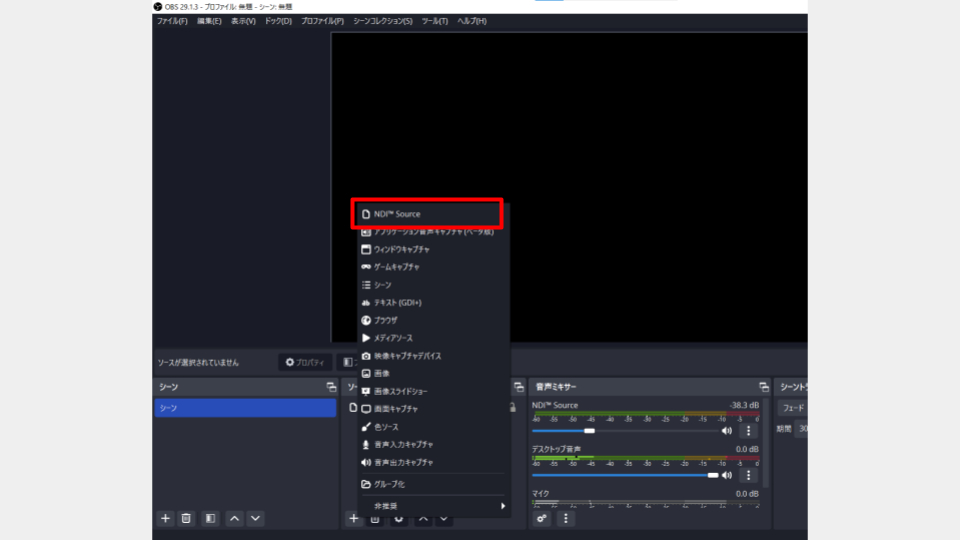Click the Properties button
This screenshot has height=540, width=960.
pyautogui.click(x=305, y=362)
